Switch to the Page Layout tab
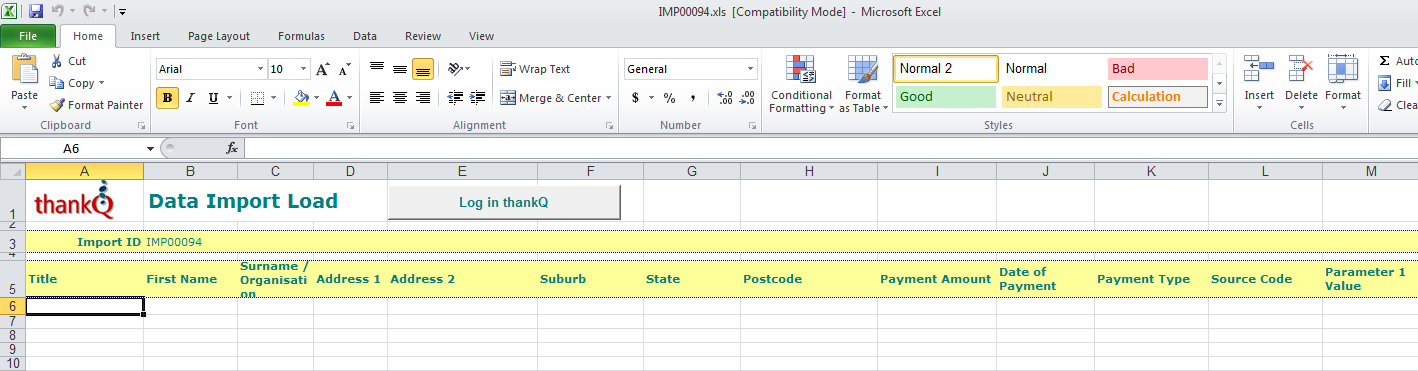 [x=219, y=36]
